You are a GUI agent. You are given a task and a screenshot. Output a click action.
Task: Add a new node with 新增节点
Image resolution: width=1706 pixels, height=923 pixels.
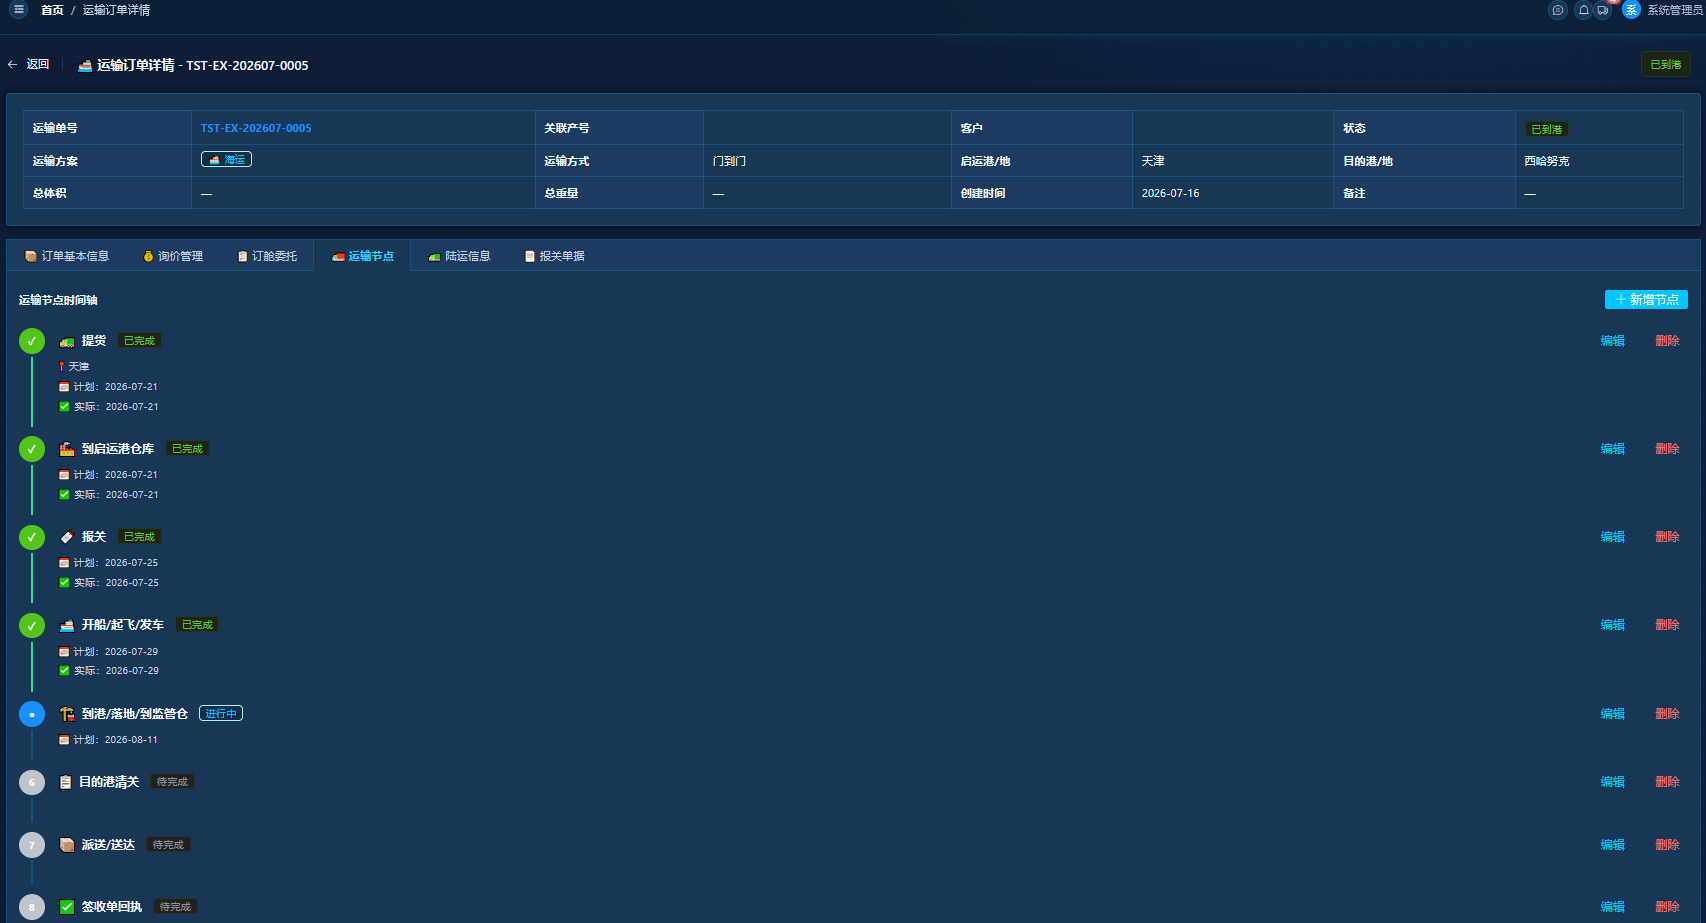point(1646,300)
